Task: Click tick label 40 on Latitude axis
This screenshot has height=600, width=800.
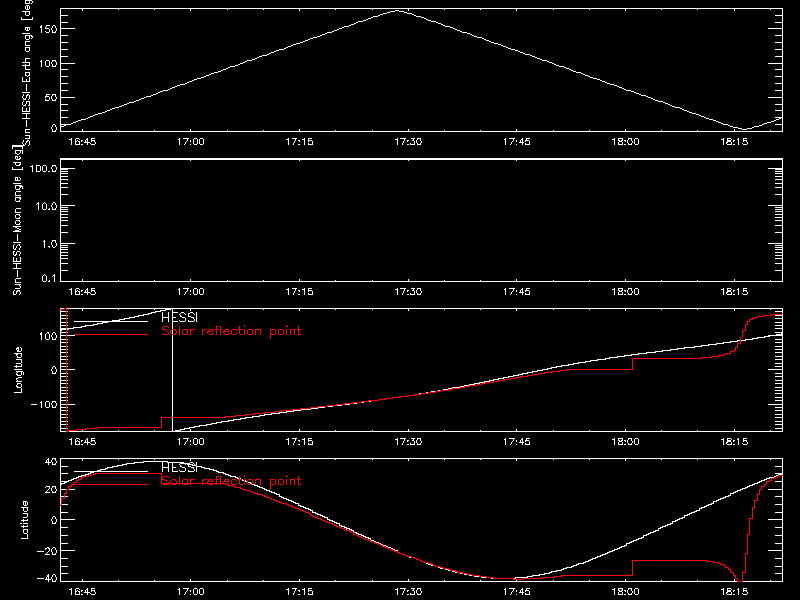Action: (x=51, y=462)
